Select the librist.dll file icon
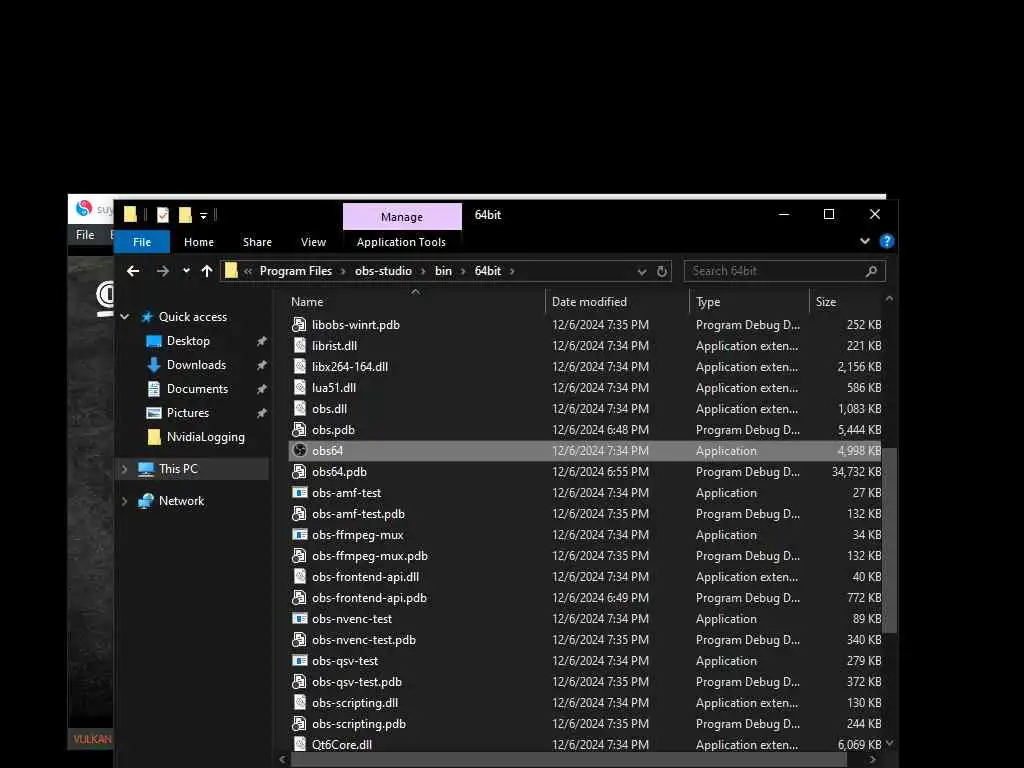This screenshot has height=768, width=1024. (x=300, y=345)
